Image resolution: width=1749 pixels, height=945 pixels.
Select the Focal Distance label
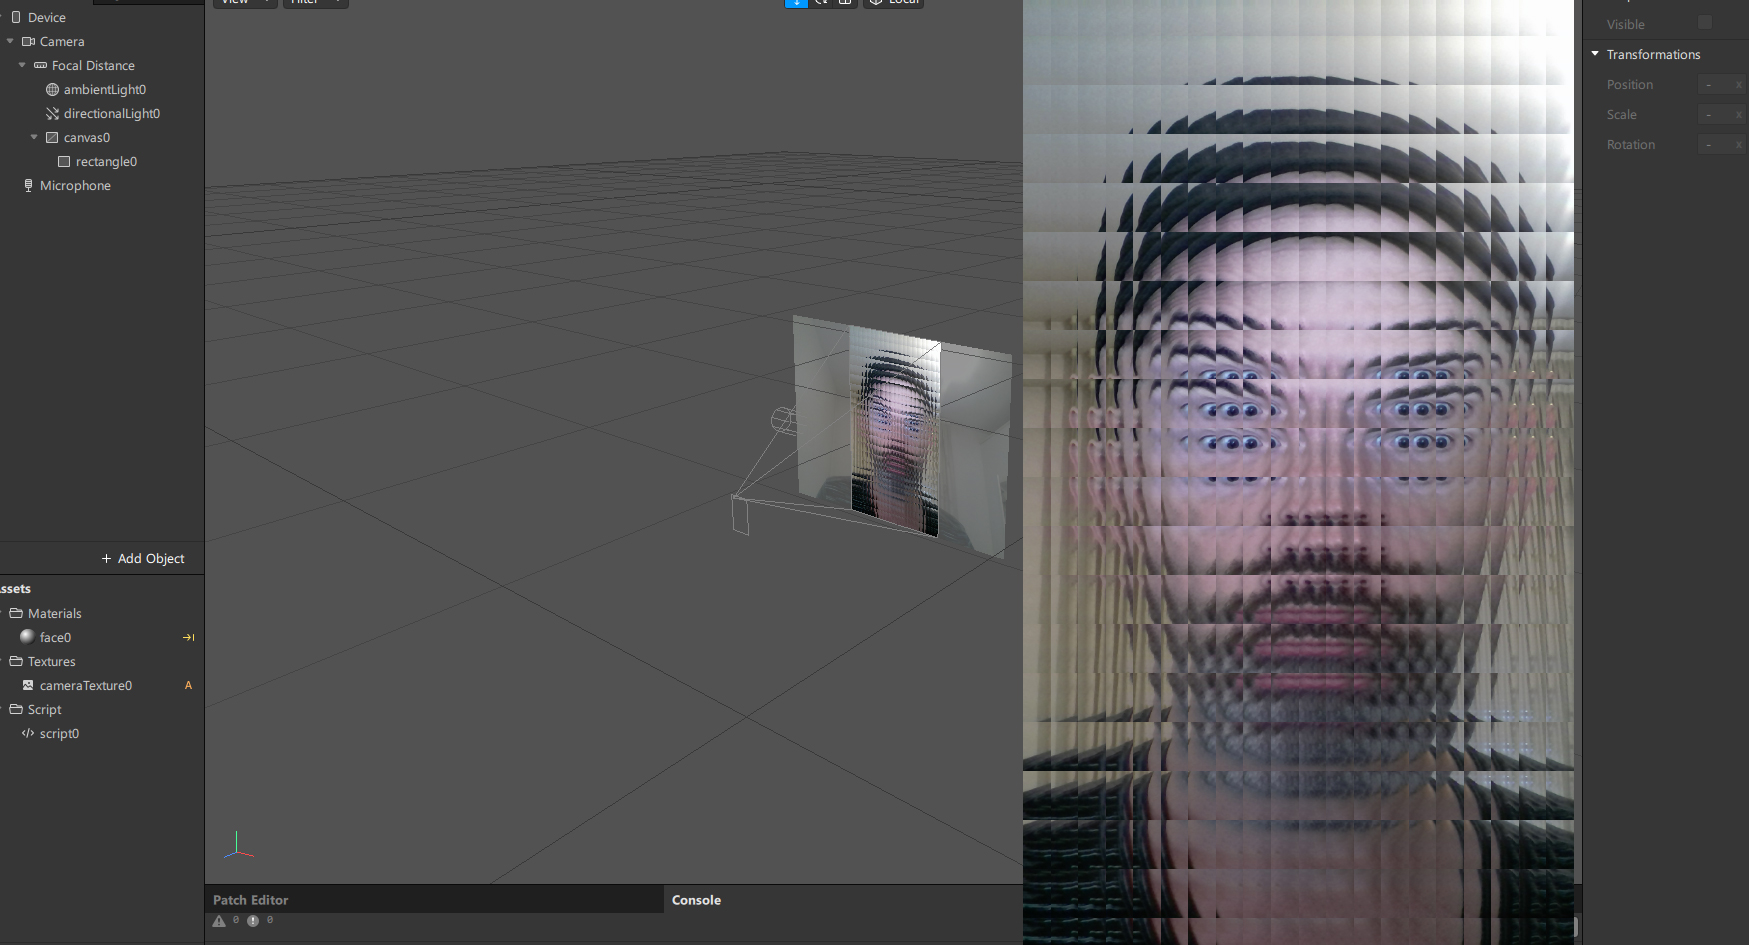coord(93,65)
